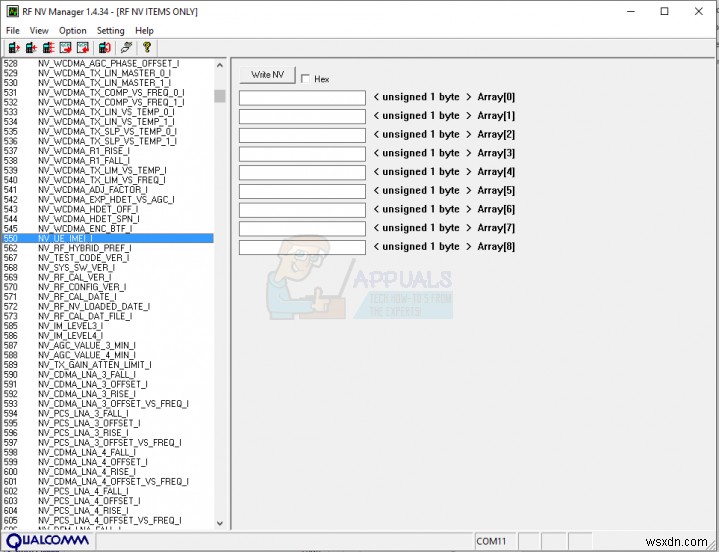Select NV_AGC_VALUE_3_MIN_I row

108,345
